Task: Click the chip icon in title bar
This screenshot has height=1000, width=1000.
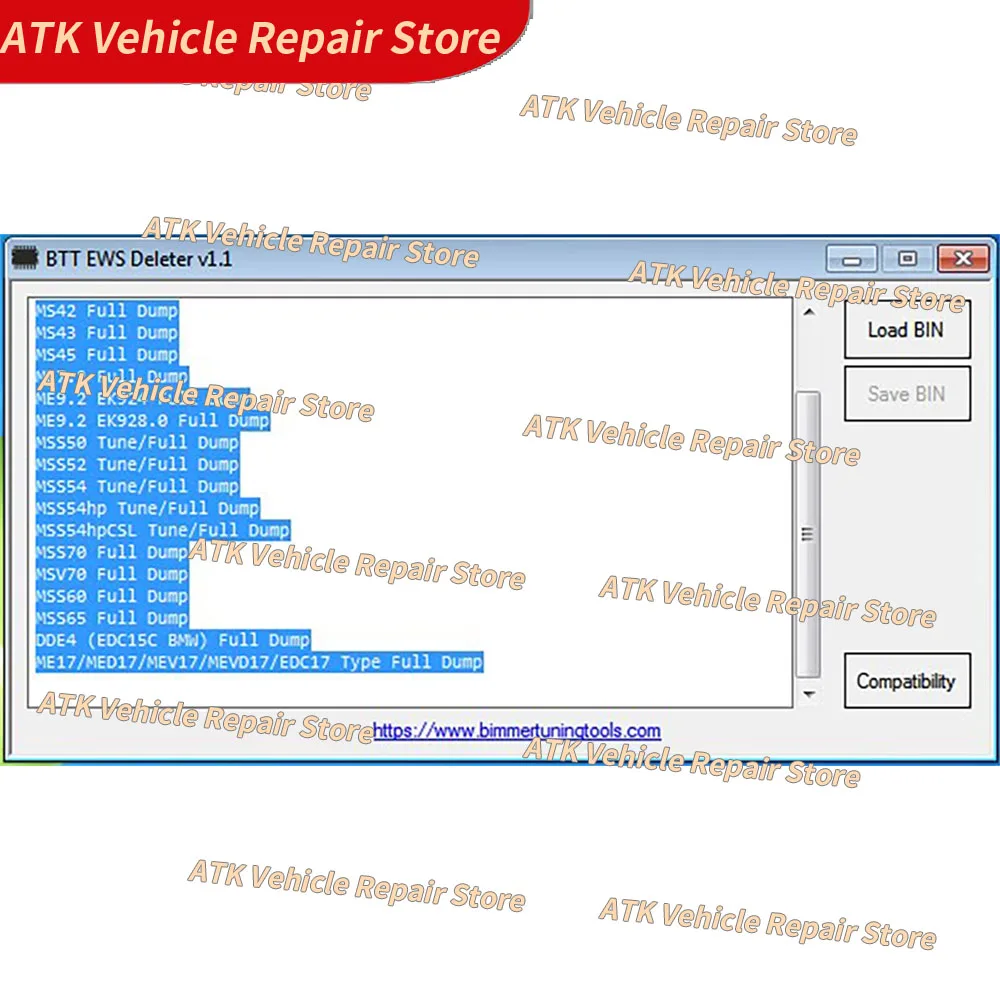Action: pyautogui.click(x=25, y=258)
